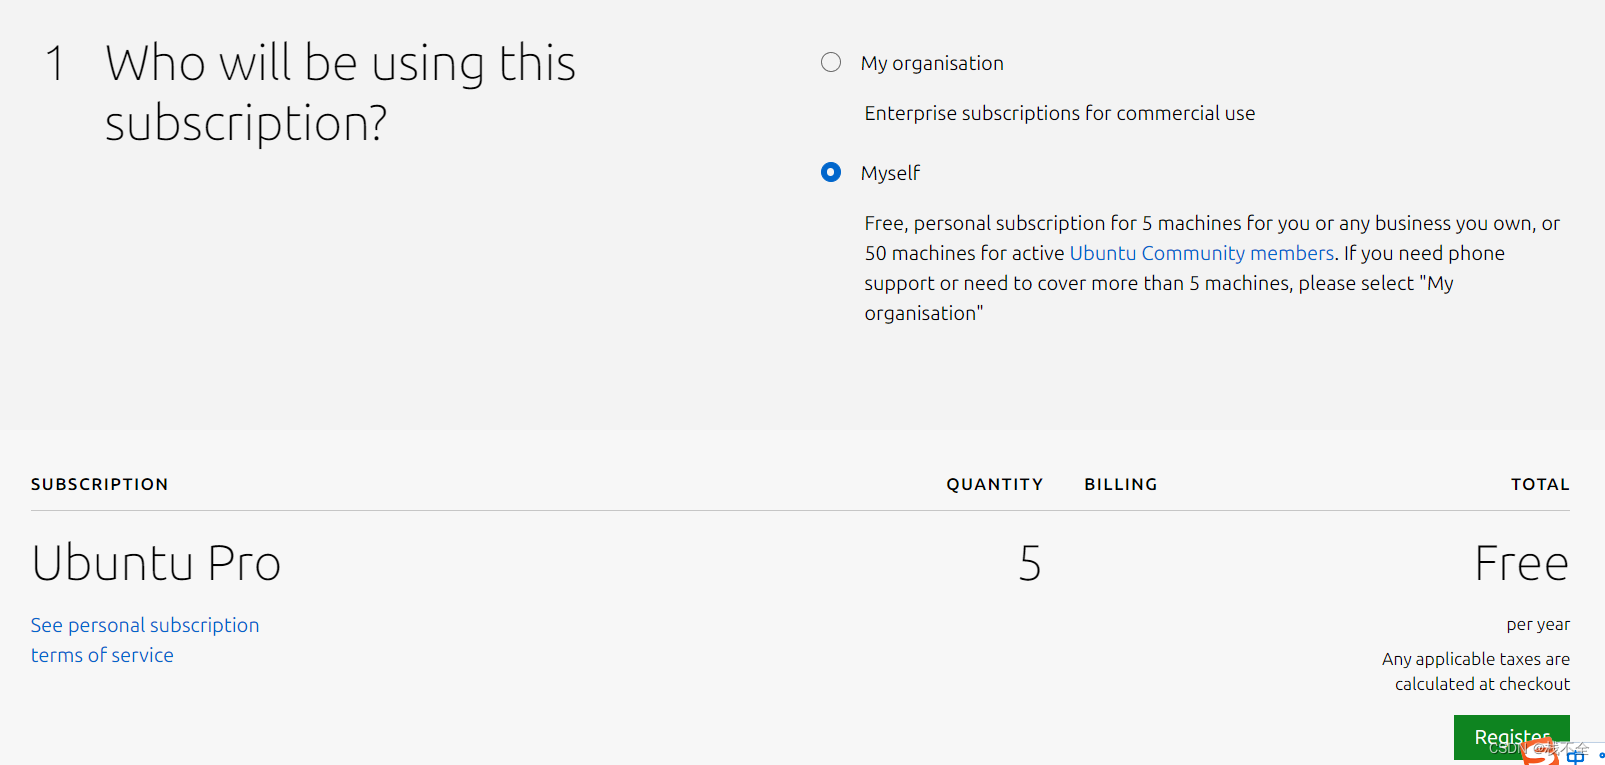Click the quantity value 5

coord(1030,563)
